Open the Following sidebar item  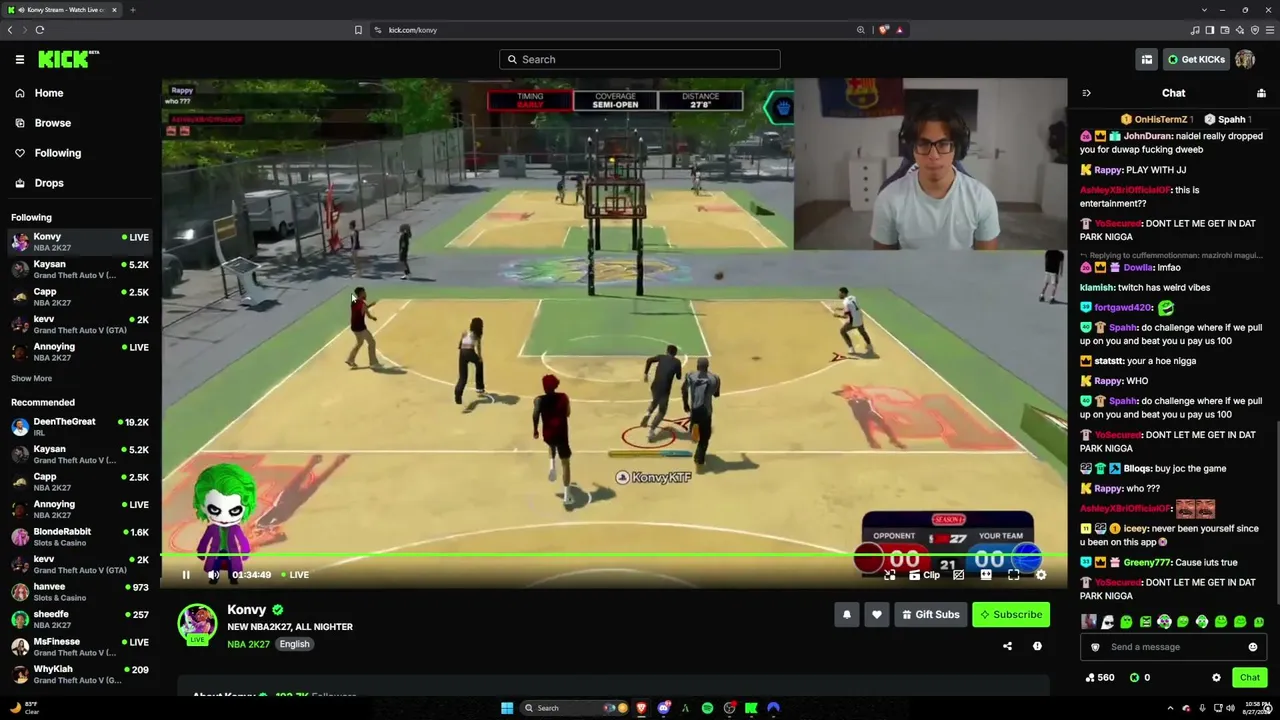click(x=57, y=153)
